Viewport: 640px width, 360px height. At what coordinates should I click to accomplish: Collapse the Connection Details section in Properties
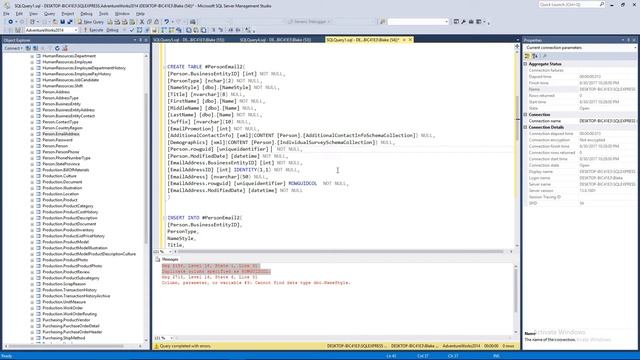pos(526,127)
